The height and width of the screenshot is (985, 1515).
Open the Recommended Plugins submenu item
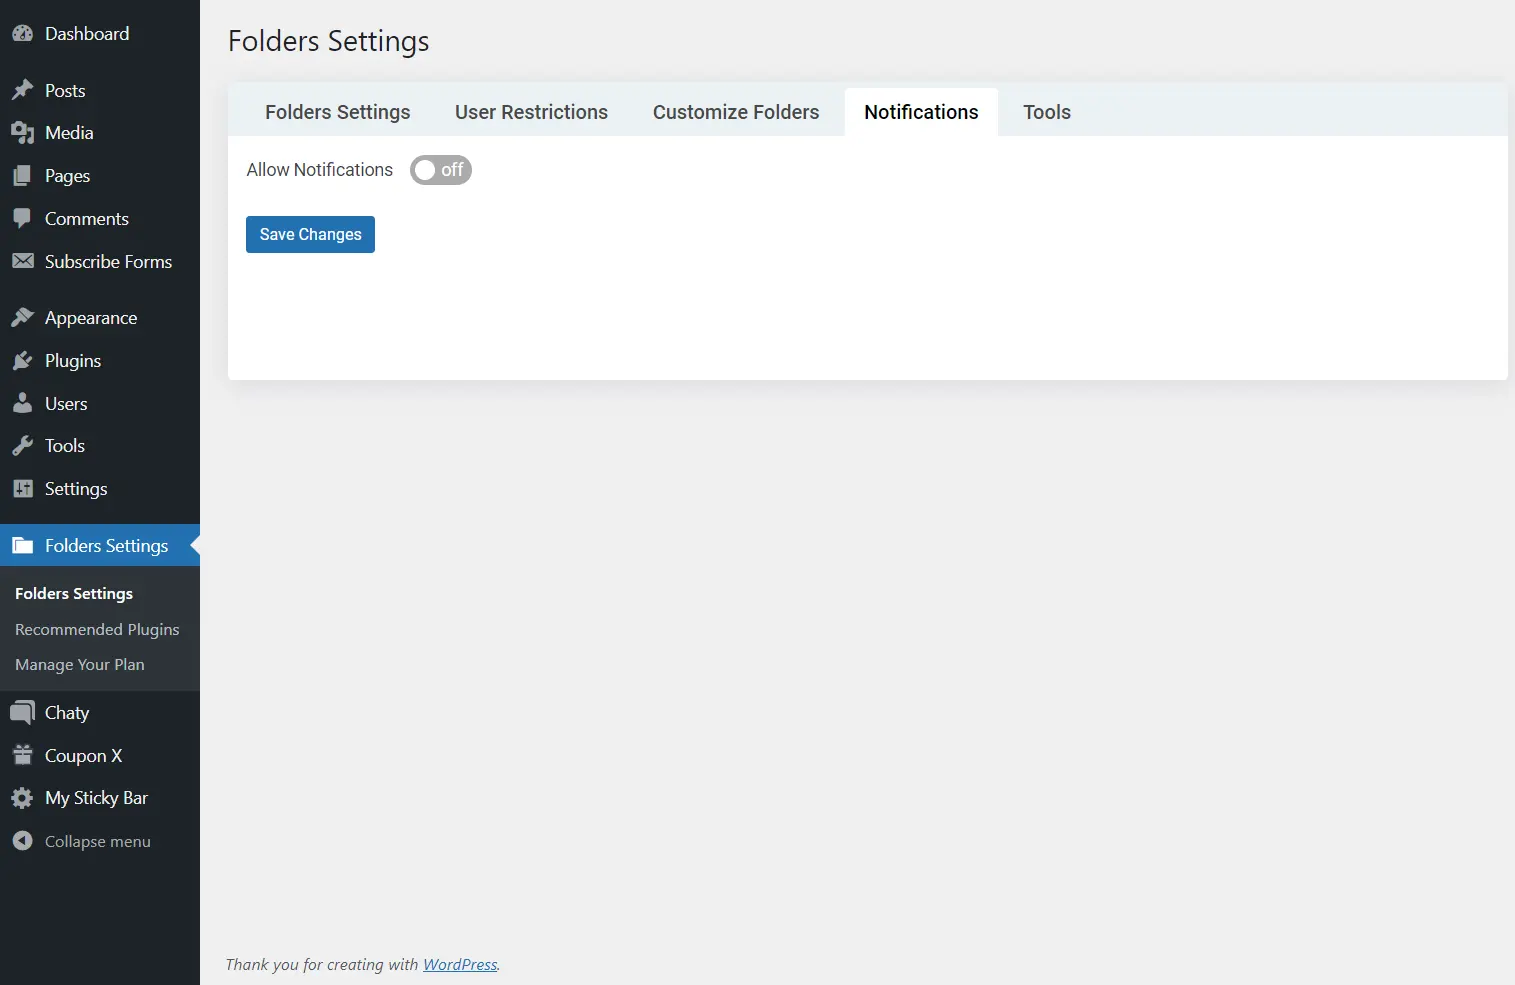tap(97, 630)
